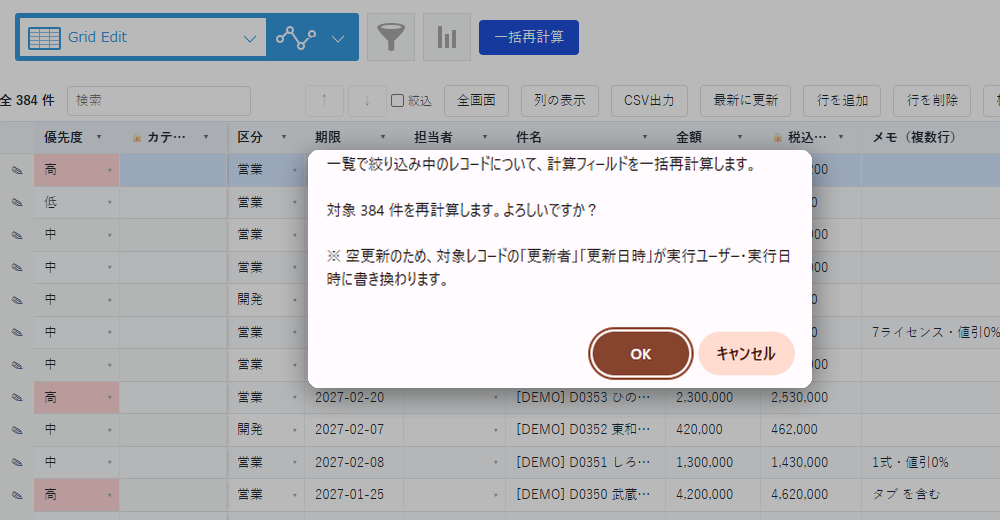Confirm recalculation with the OK button
This screenshot has width=1000, height=520.
640,353
